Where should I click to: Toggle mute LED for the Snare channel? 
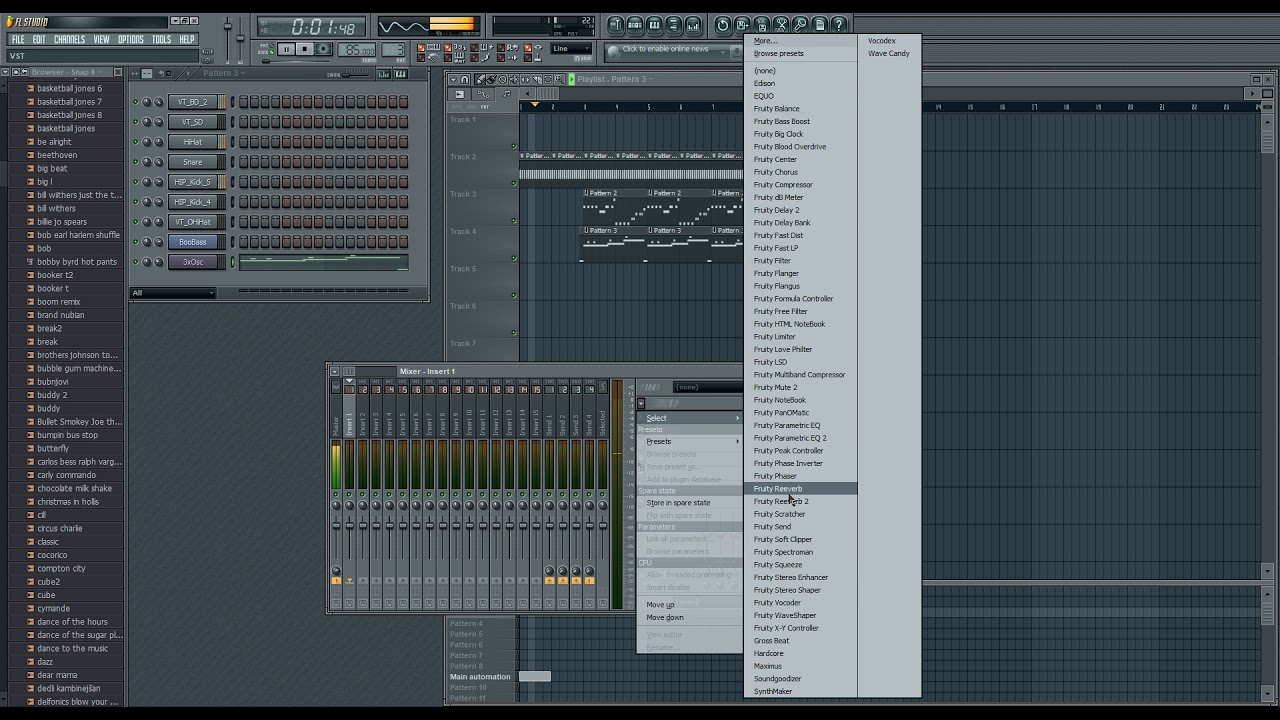coord(136,162)
